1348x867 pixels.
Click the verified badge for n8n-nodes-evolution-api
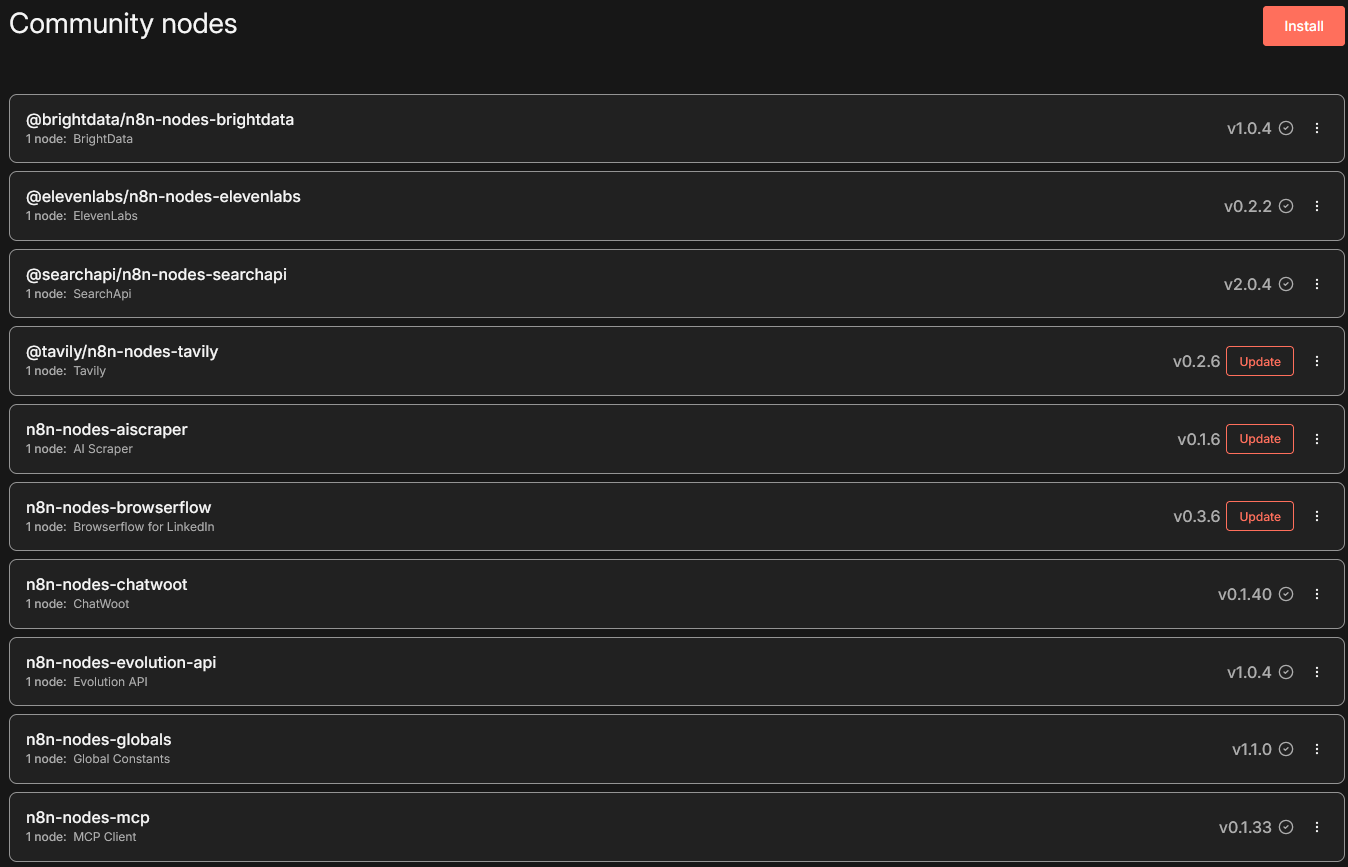coord(1287,672)
